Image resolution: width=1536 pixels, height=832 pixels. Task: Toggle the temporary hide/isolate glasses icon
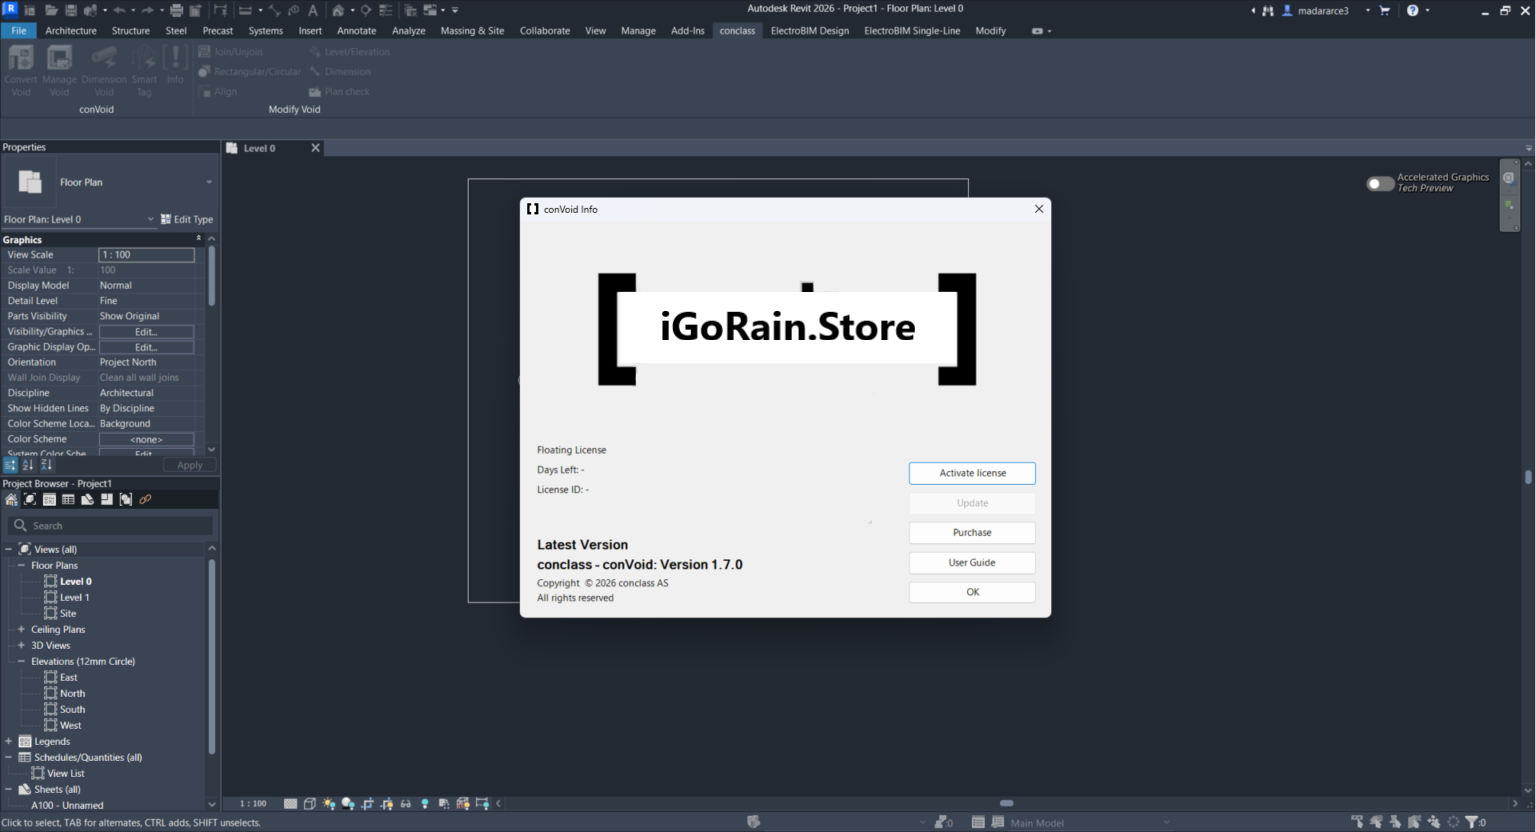tap(405, 804)
